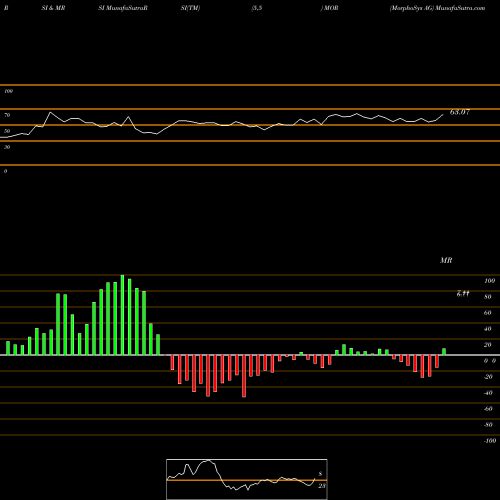Open the mini overview chart thumbnail
The height and width of the screenshot is (500, 500).
[247, 479]
